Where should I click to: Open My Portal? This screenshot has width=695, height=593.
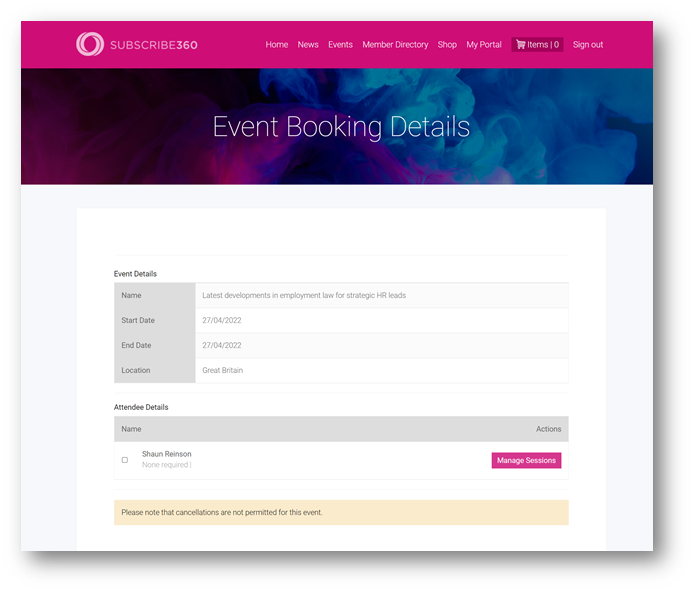(484, 44)
